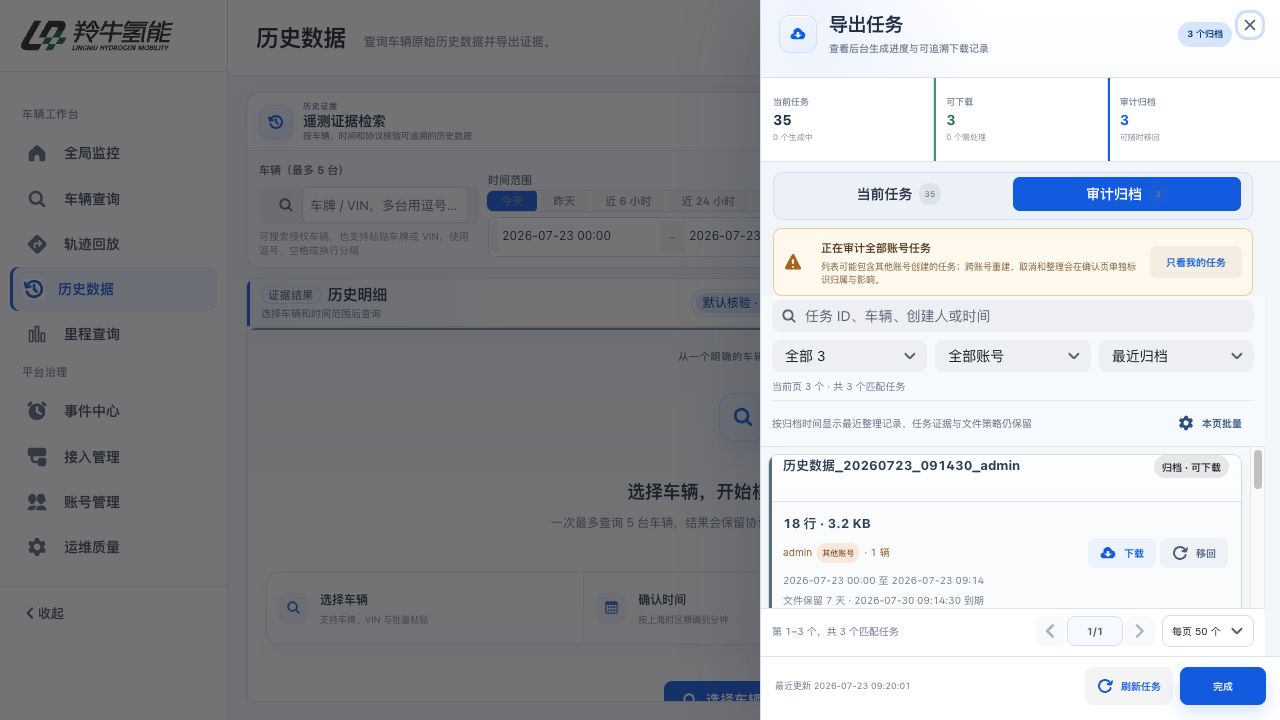The height and width of the screenshot is (720, 1280).
Task: Click 本页批量 label
Action: tap(1222, 423)
